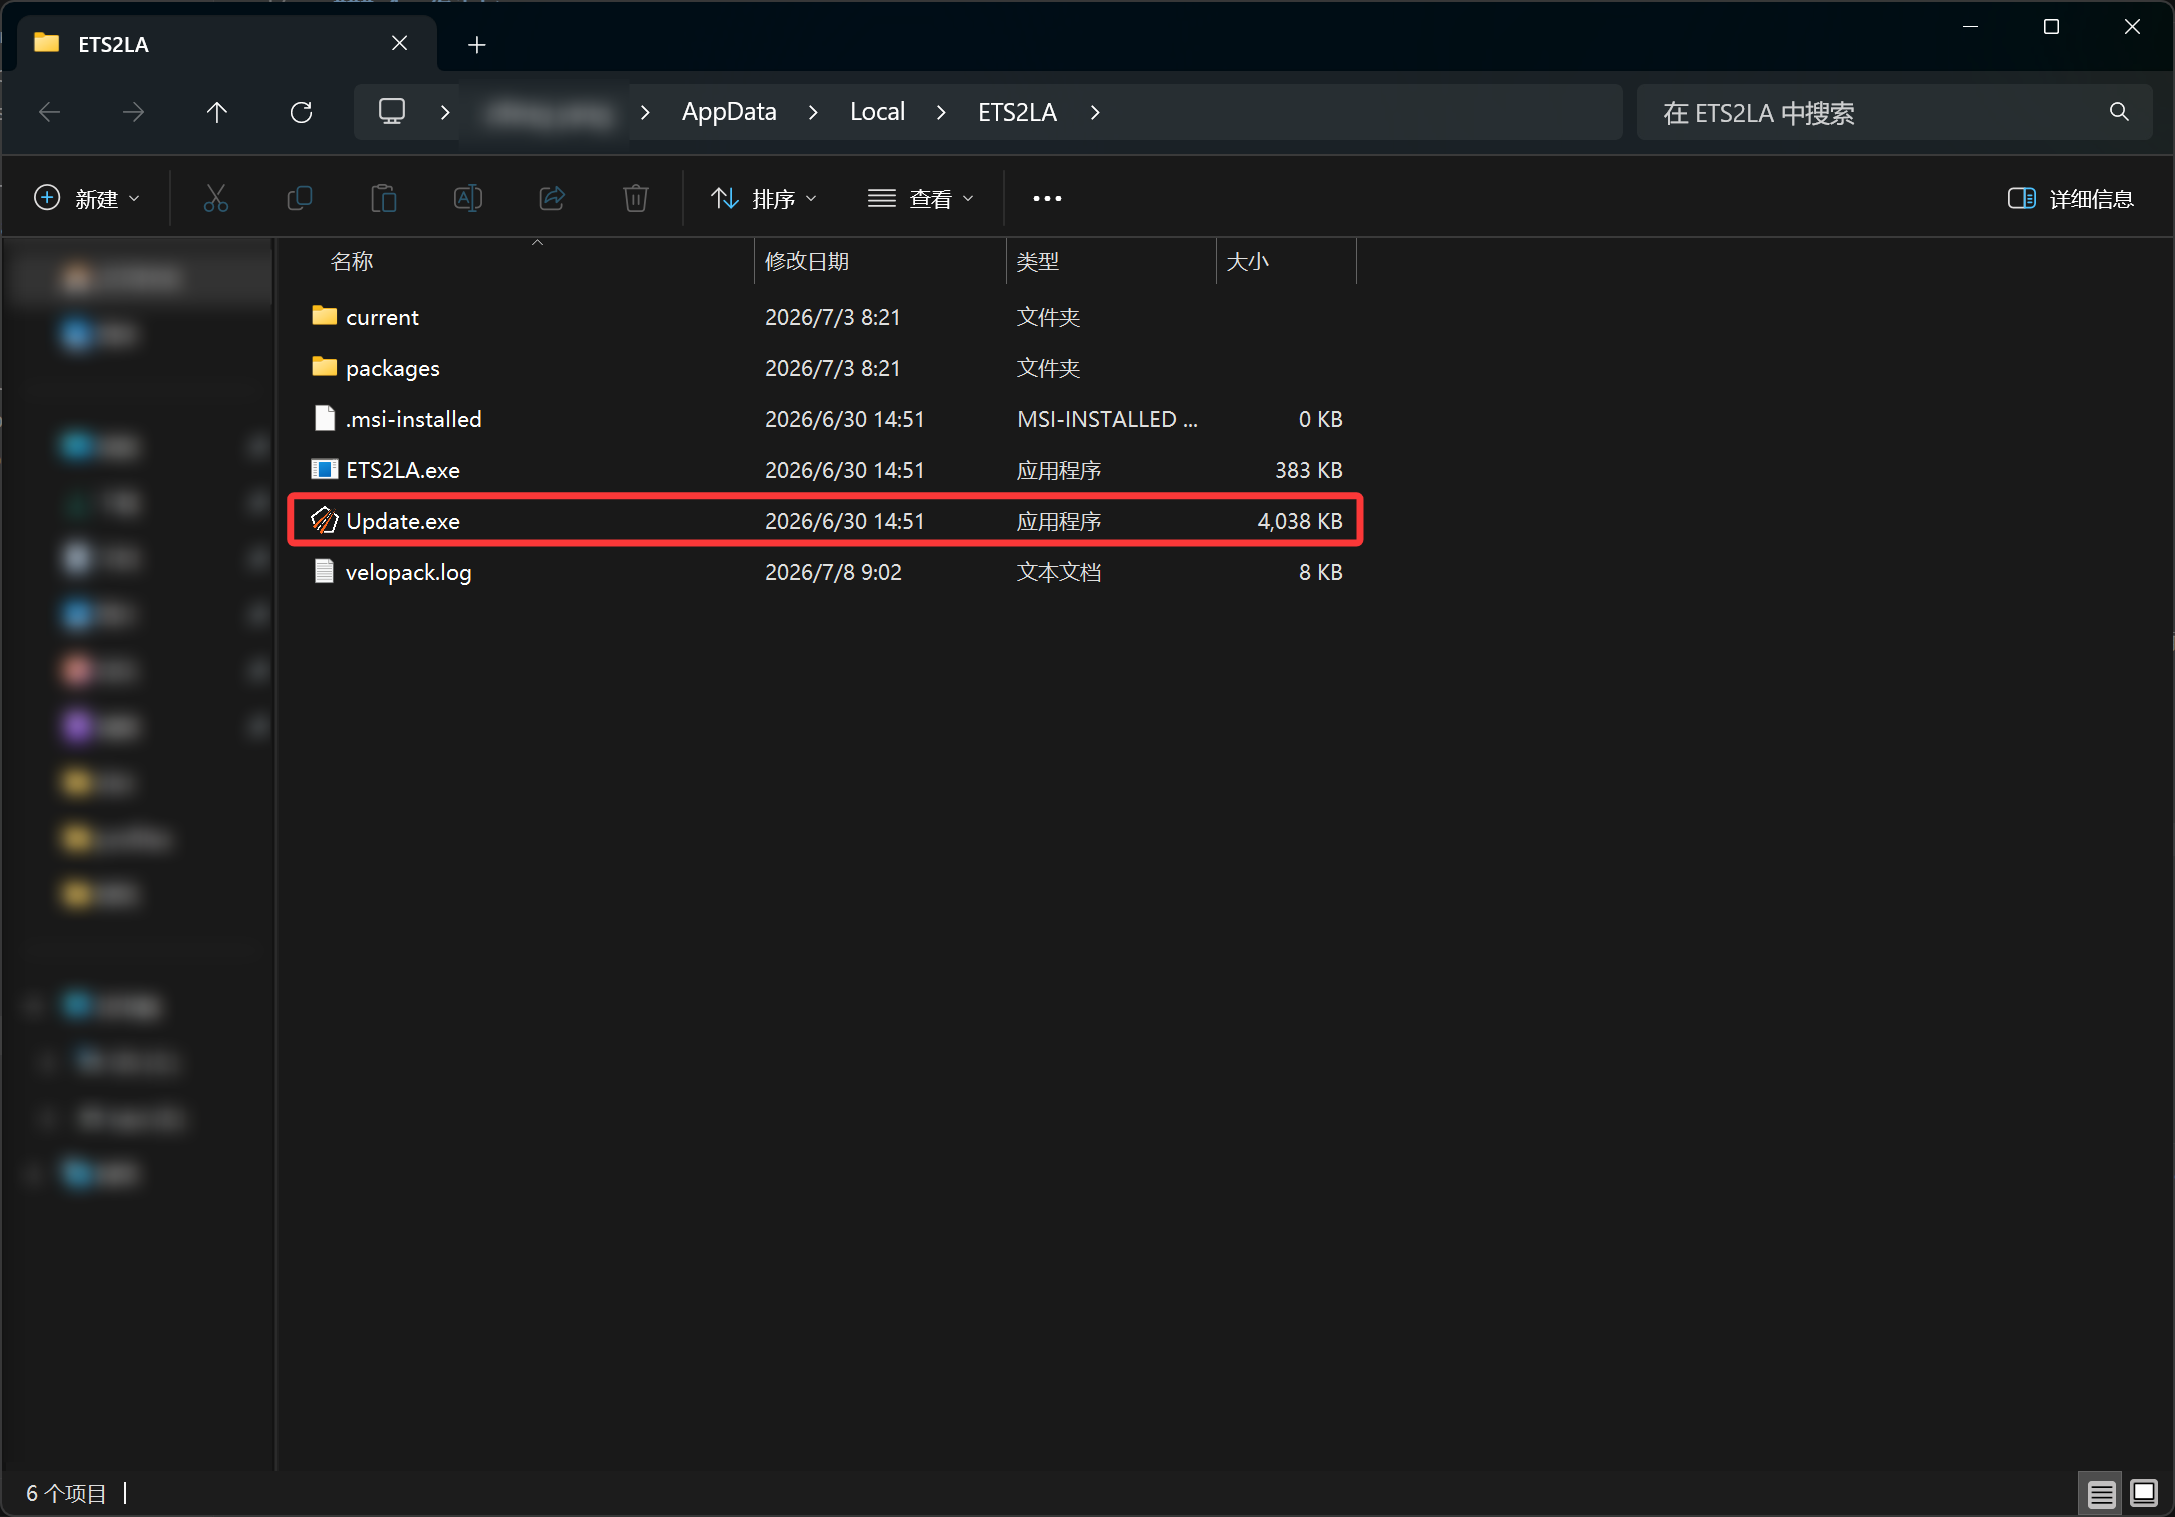The width and height of the screenshot is (2175, 1517).
Task: Expand chevron after monitor icon in address bar
Action: [445, 112]
